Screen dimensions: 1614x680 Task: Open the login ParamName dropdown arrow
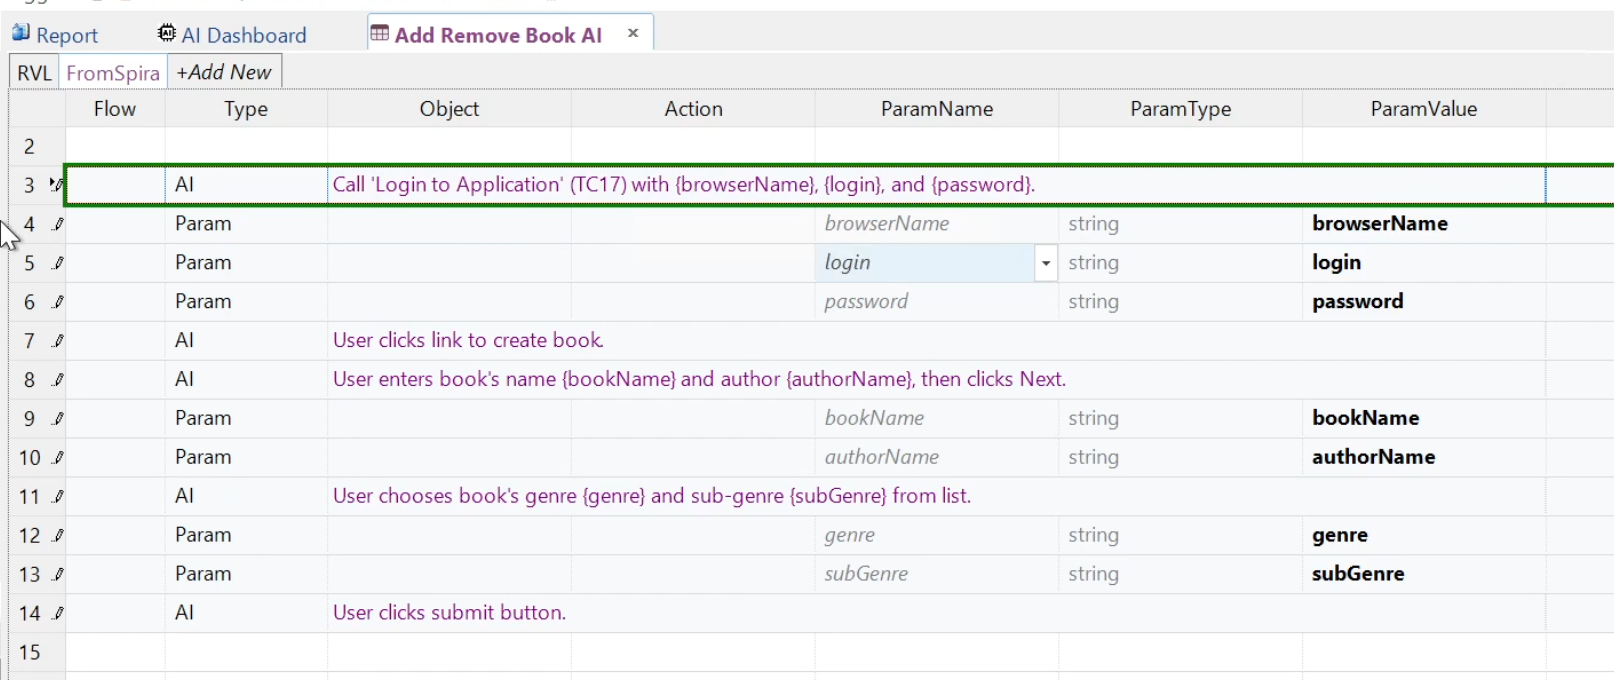[x=1045, y=263]
